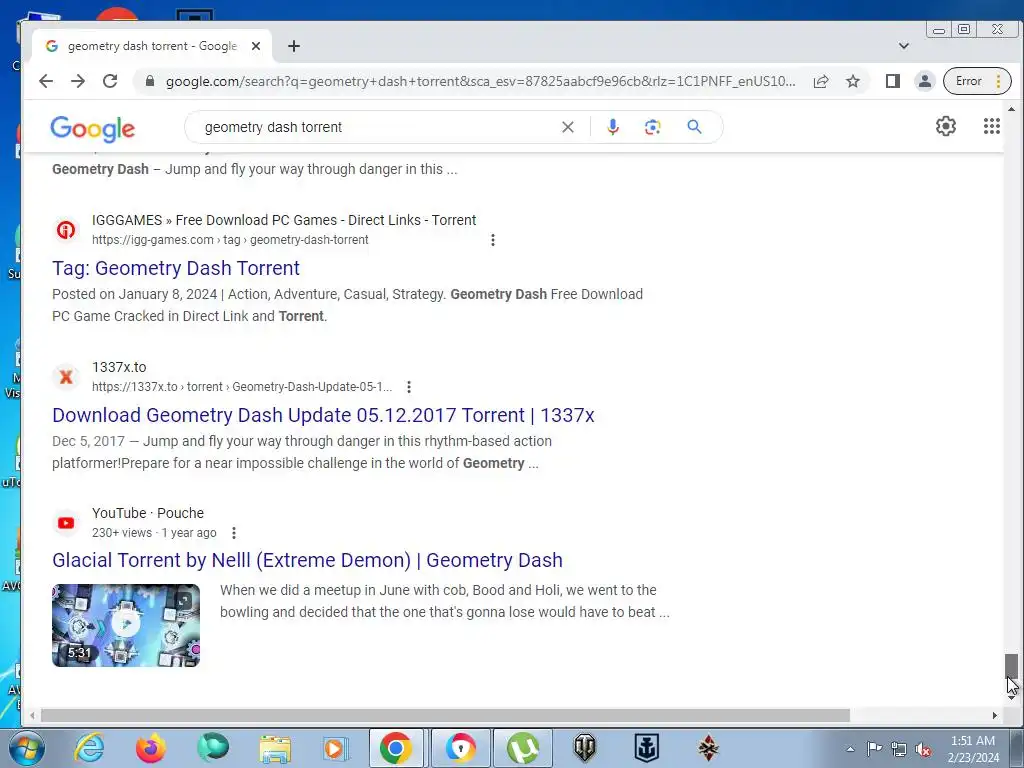This screenshot has width=1024, height=768.
Task: Open World of Warships anchor taskbar icon
Action: coord(646,748)
